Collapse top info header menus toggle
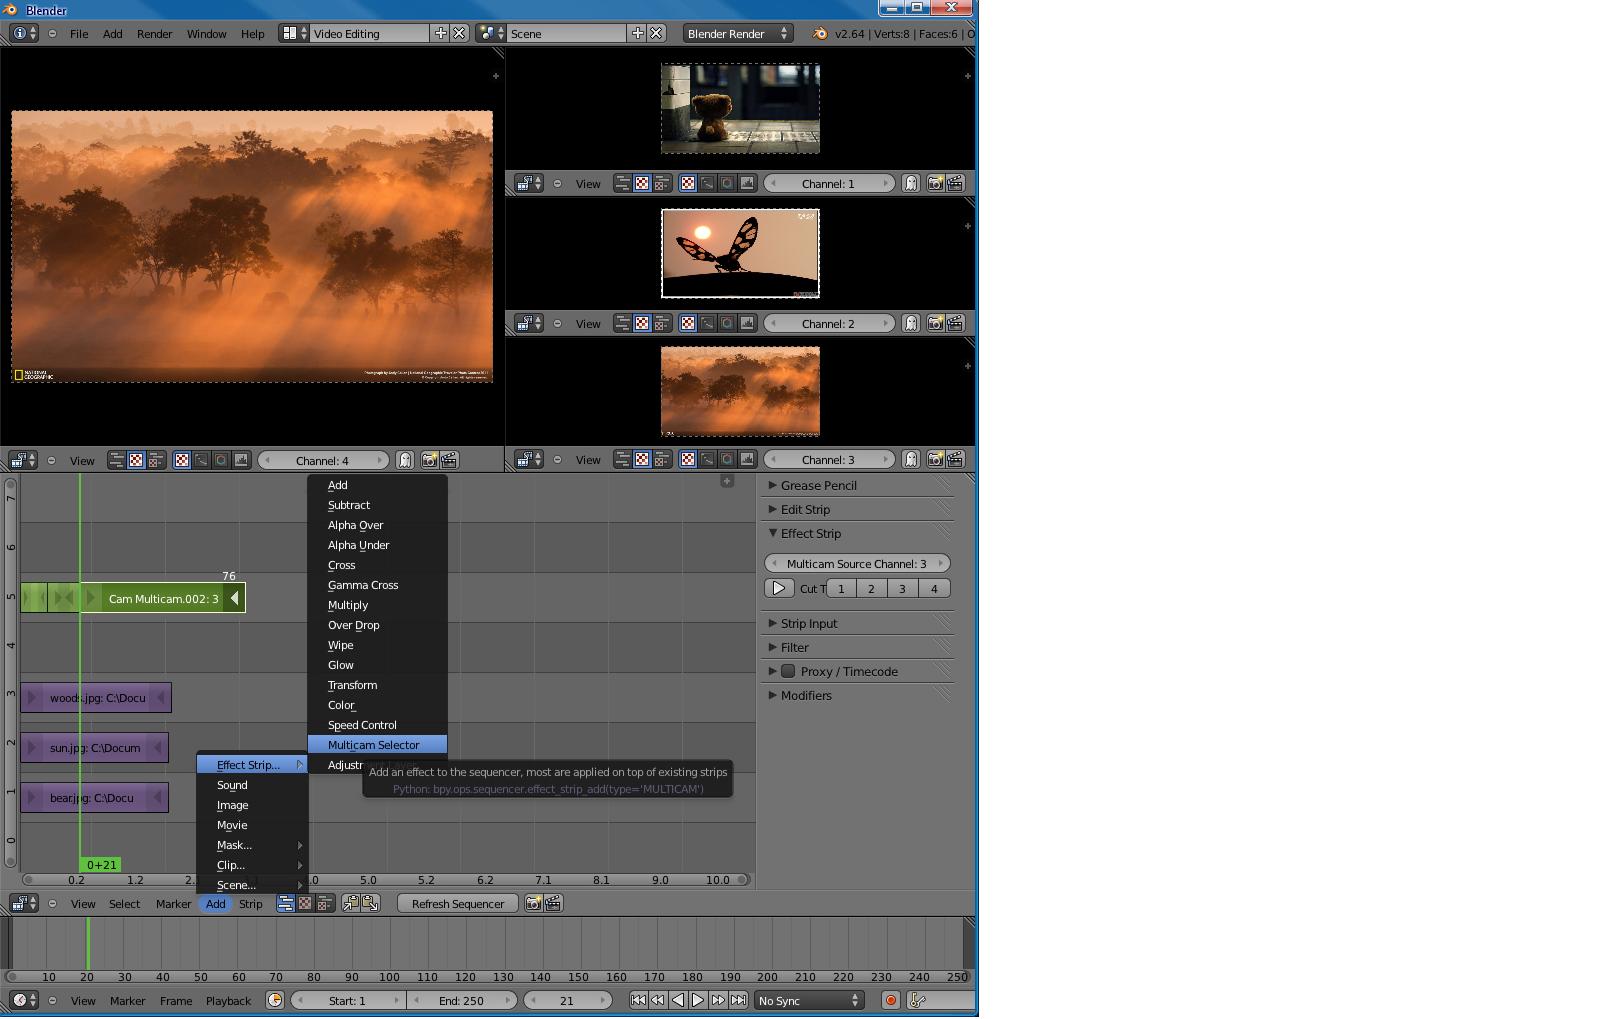Image resolution: width=1606 pixels, height=1019 pixels. coord(52,33)
